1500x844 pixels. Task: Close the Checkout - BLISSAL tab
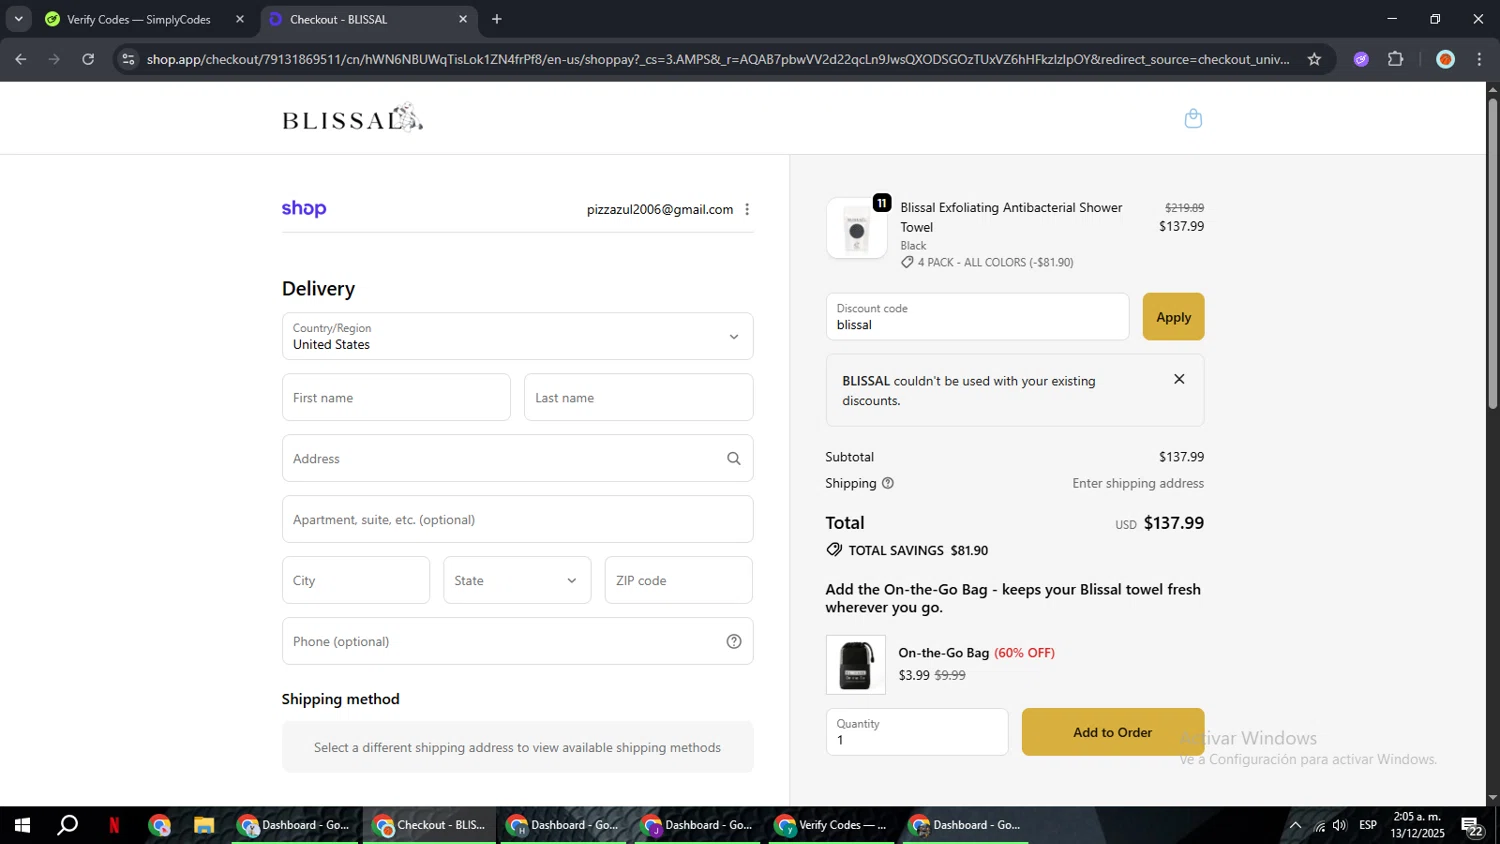point(463,19)
